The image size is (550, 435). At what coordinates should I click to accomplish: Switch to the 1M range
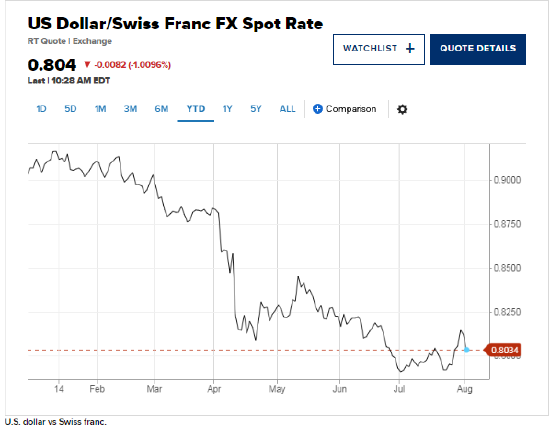click(x=100, y=109)
